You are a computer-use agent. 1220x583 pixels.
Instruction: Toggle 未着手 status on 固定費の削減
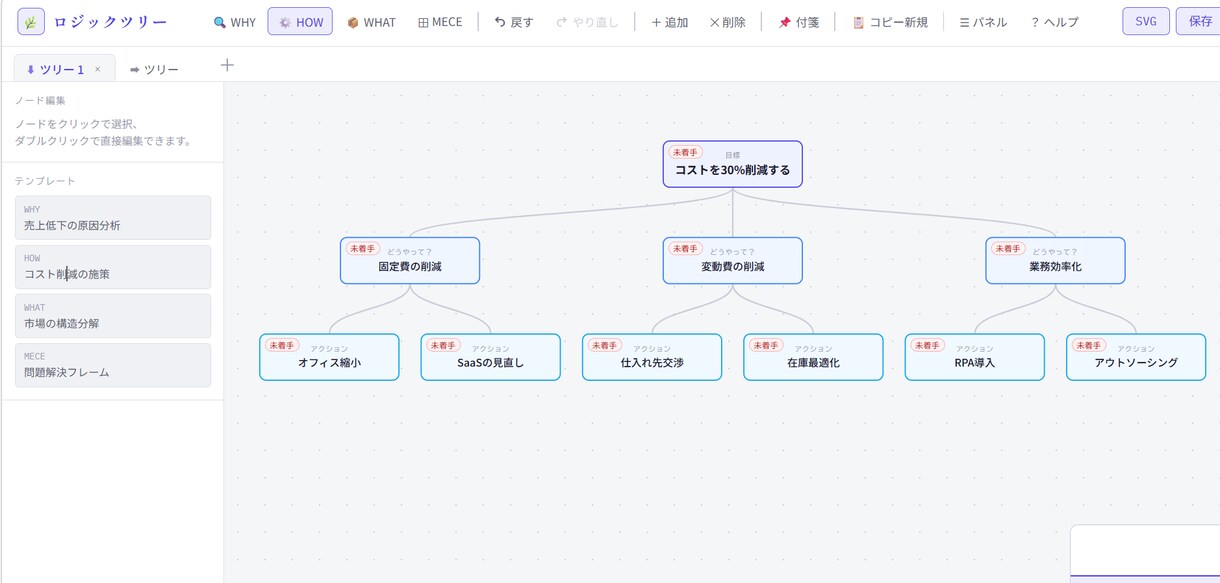[x=362, y=249]
